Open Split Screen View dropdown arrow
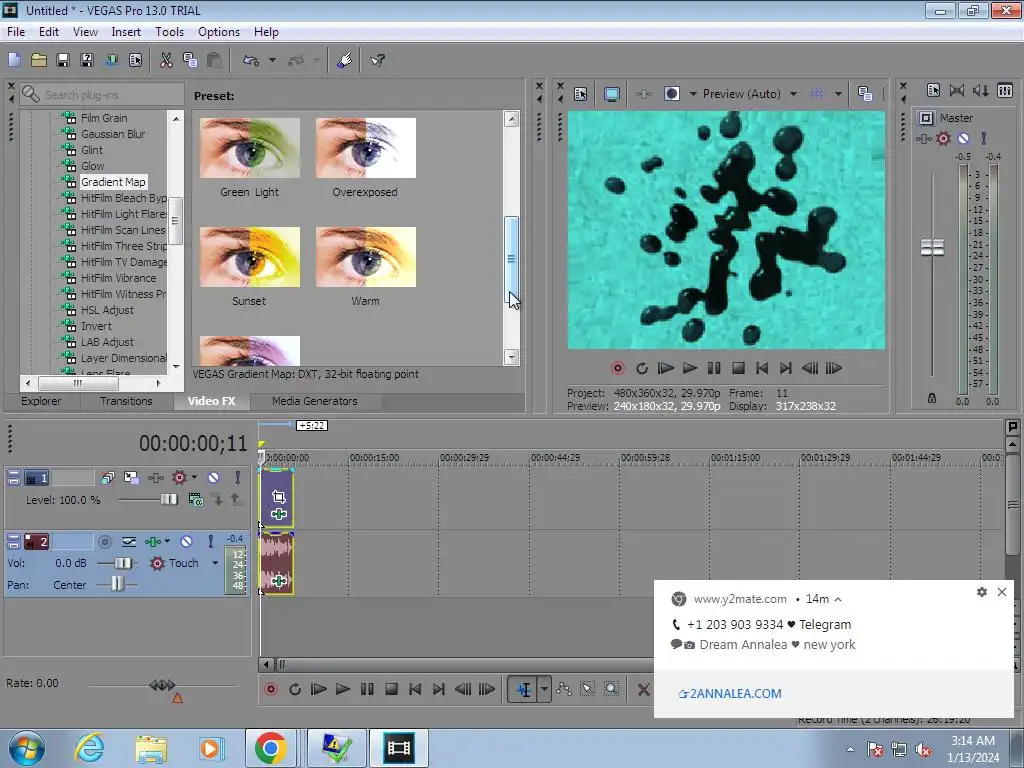1024x768 pixels. pyautogui.click(x=693, y=94)
